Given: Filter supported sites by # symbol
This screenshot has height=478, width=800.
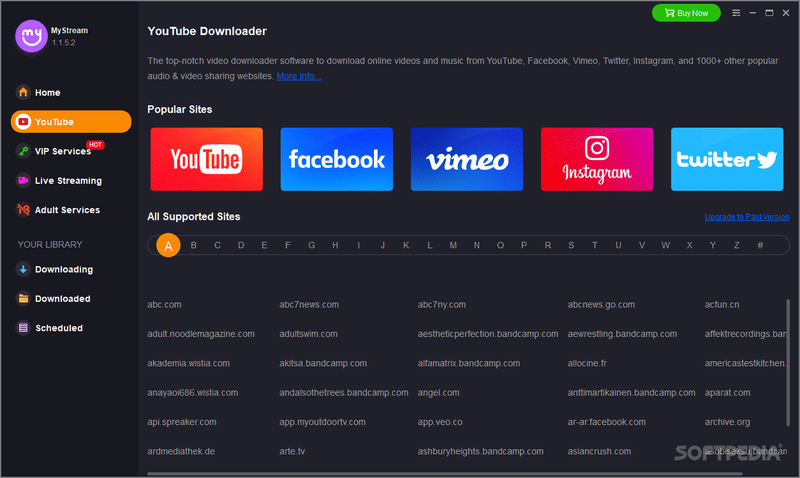Looking at the screenshot, I should tap(760, 245).
